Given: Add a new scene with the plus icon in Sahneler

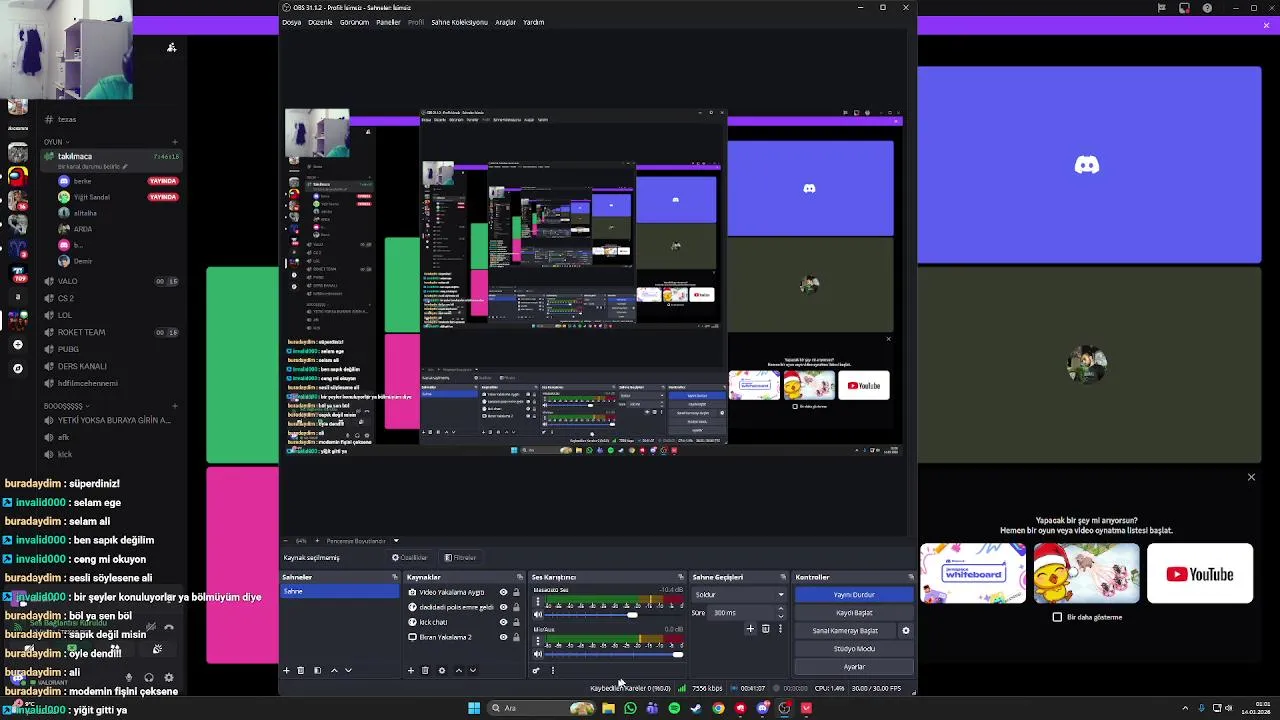Looking at the screenshot, I should [x=286, y=670].
